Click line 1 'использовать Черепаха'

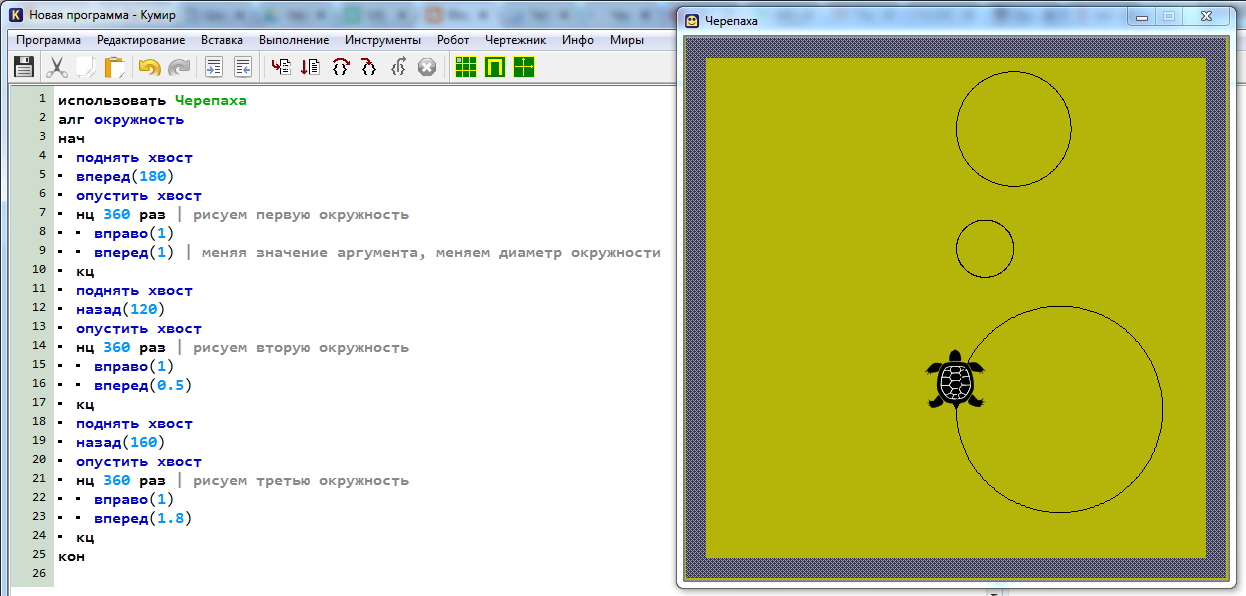pyautogui.click(x=152, y=100)
